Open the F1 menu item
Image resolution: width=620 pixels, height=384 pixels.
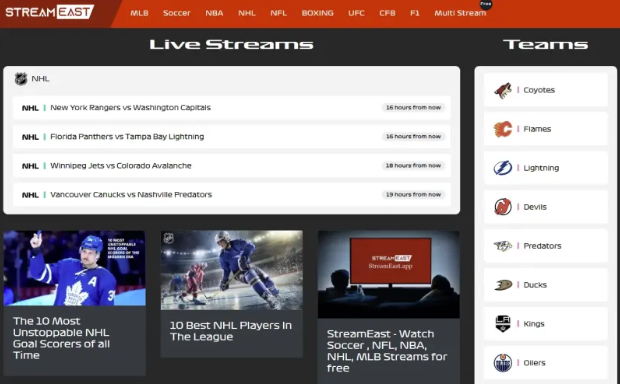point(414,13)
